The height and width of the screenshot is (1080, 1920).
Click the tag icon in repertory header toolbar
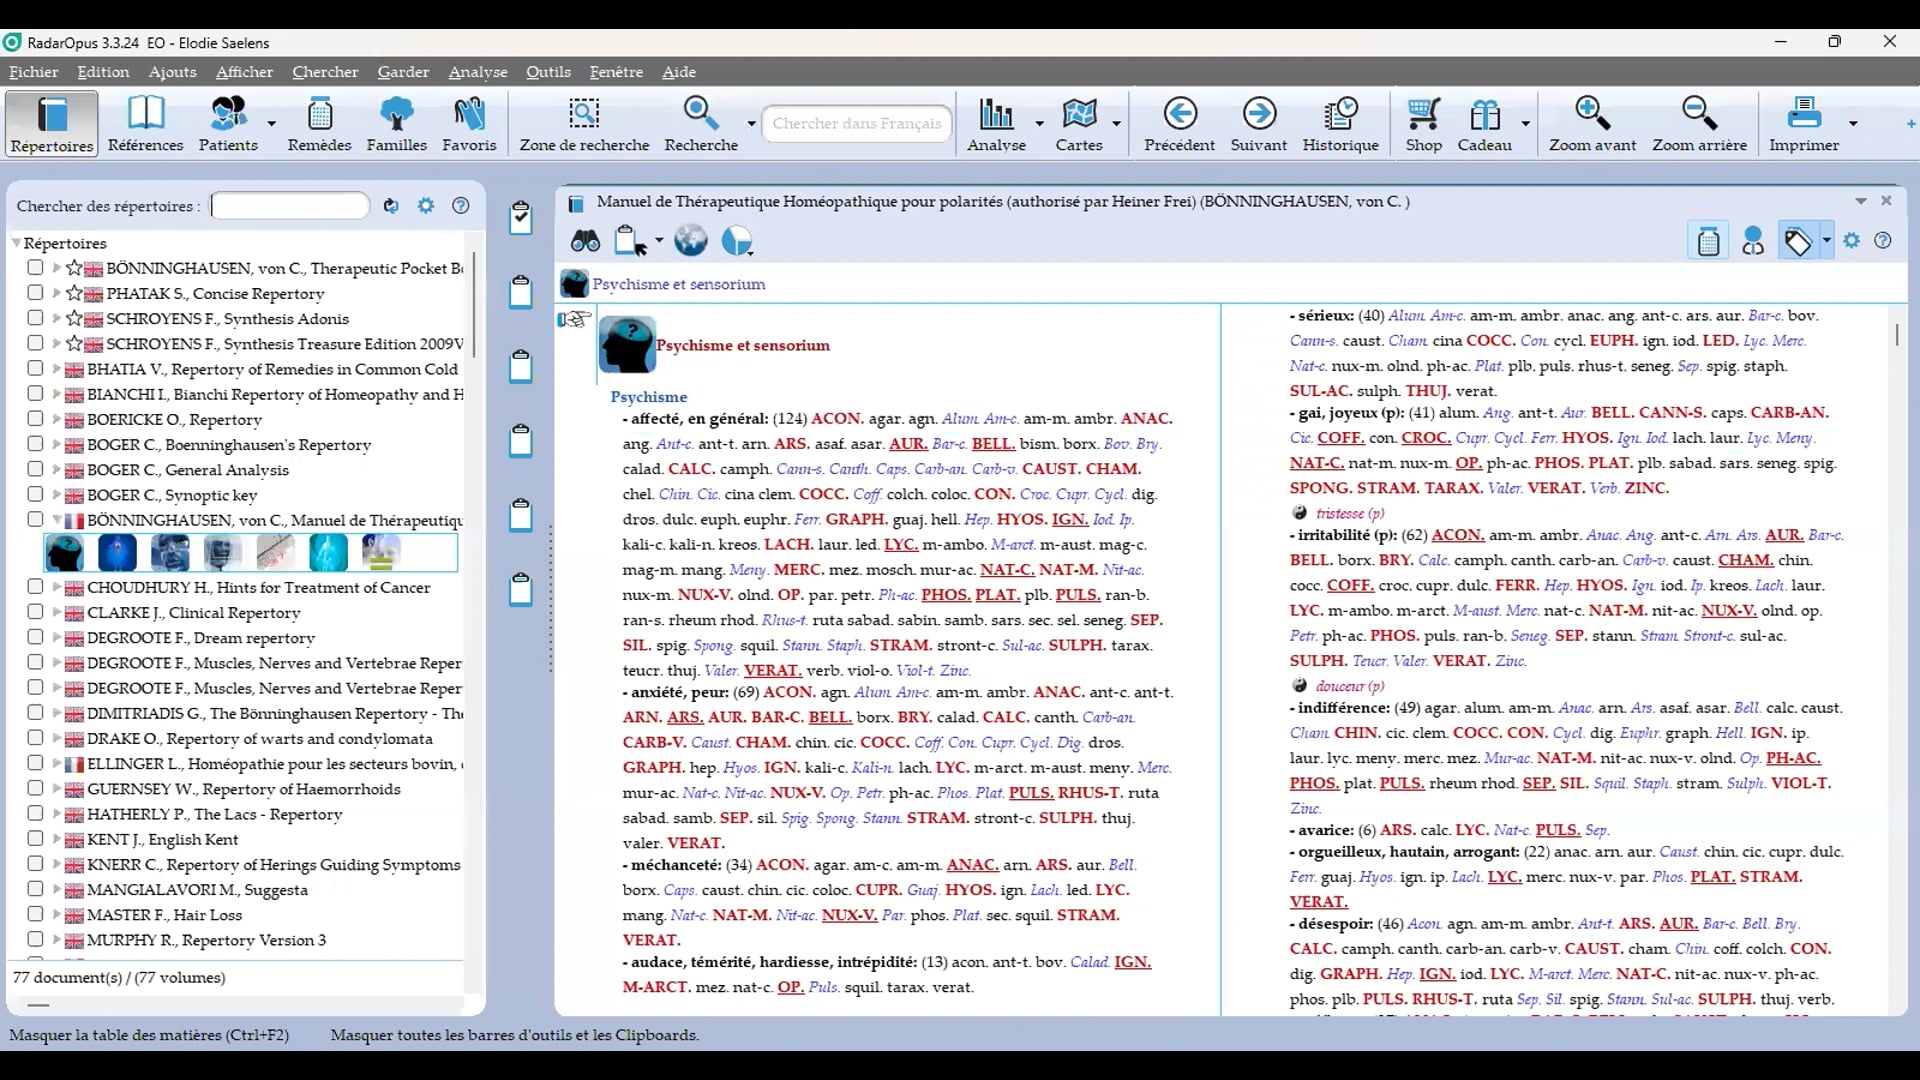[x=1797, y=241]
